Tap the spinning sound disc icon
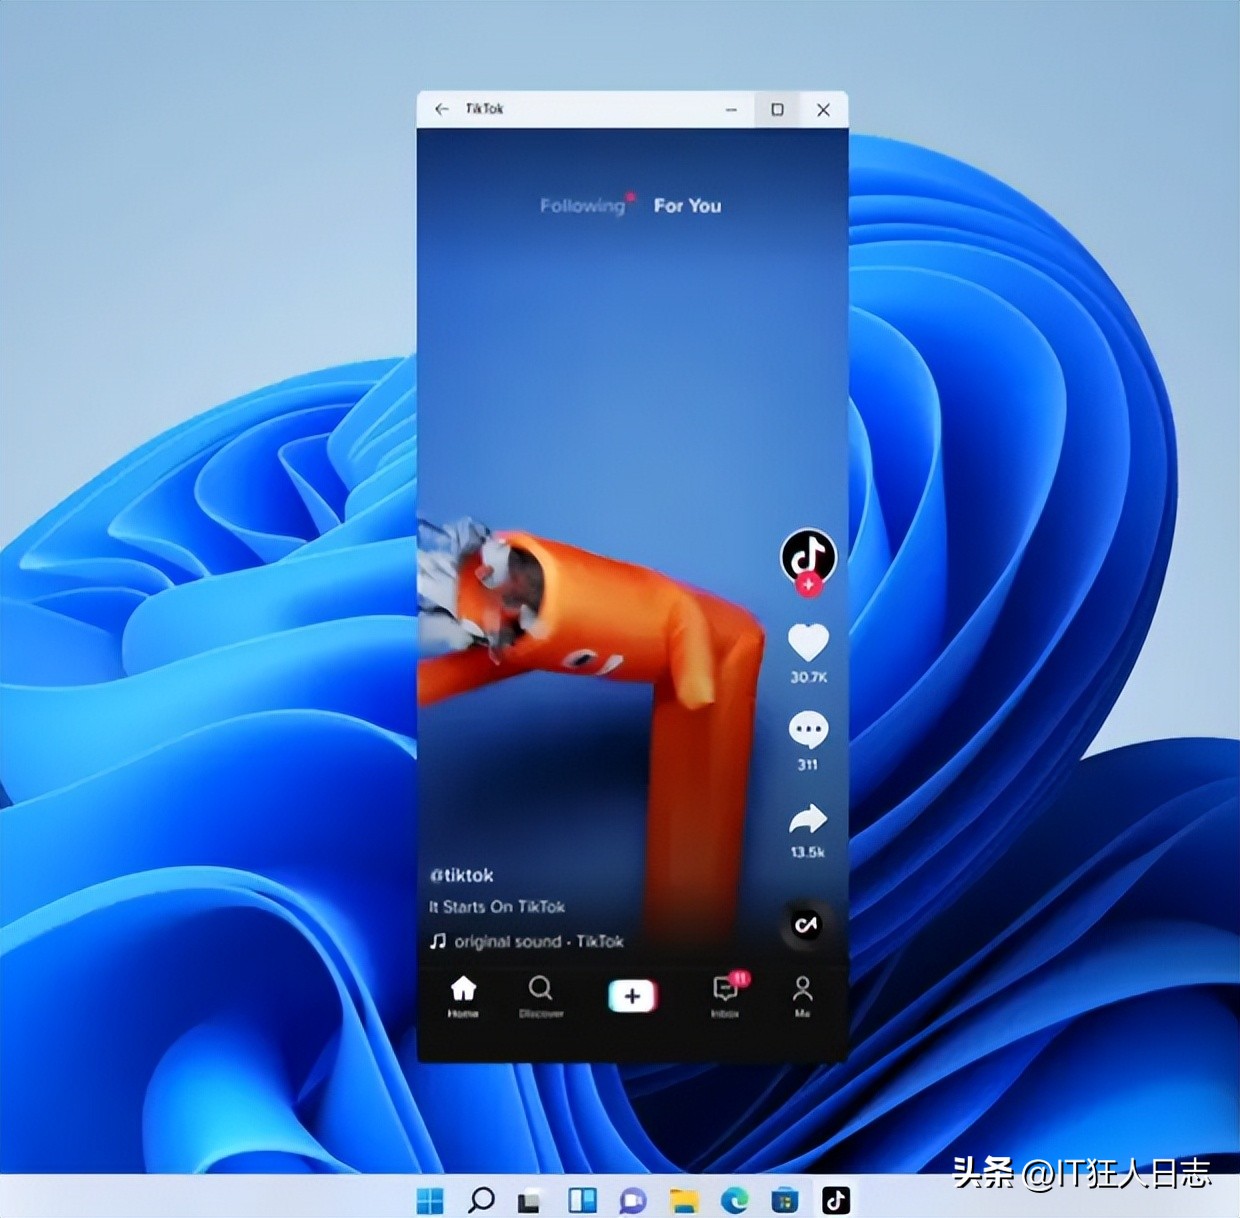This screenshot has width=1240, height=1218. point(806,925)
